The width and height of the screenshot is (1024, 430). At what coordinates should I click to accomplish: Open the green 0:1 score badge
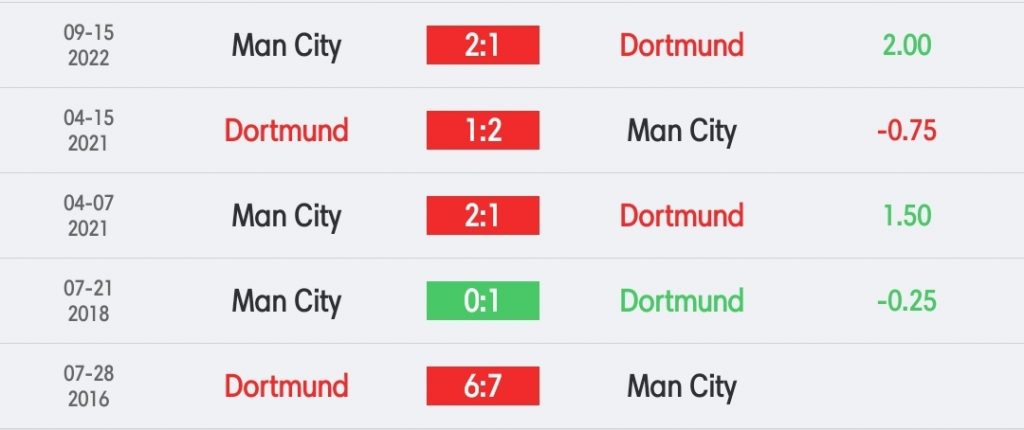[483, 301]
